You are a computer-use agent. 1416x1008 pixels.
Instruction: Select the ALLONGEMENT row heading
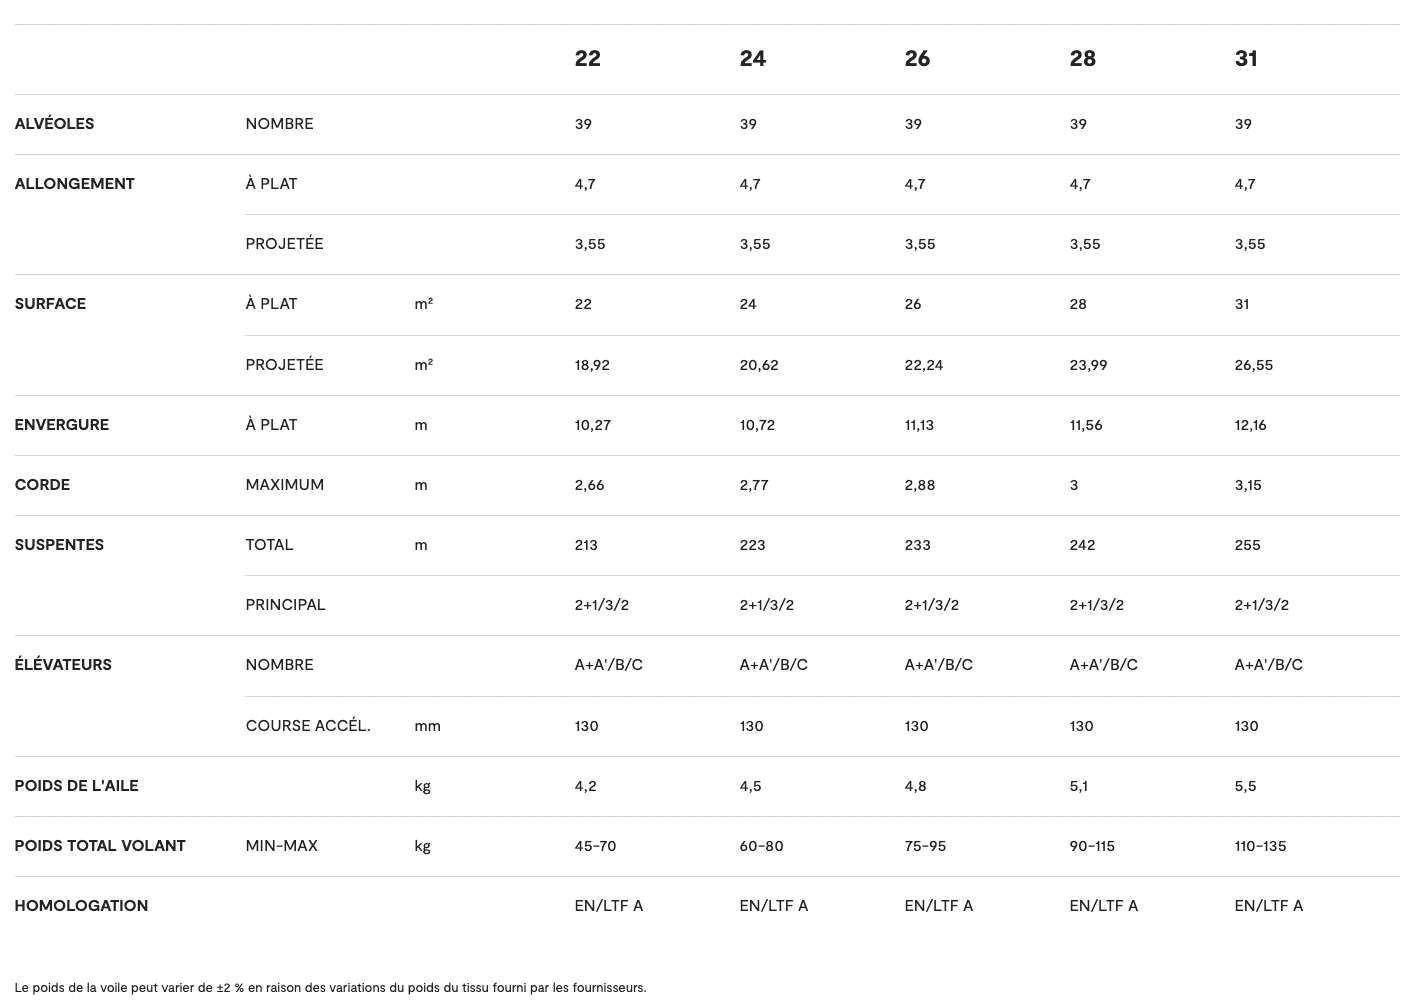(74, 184)
